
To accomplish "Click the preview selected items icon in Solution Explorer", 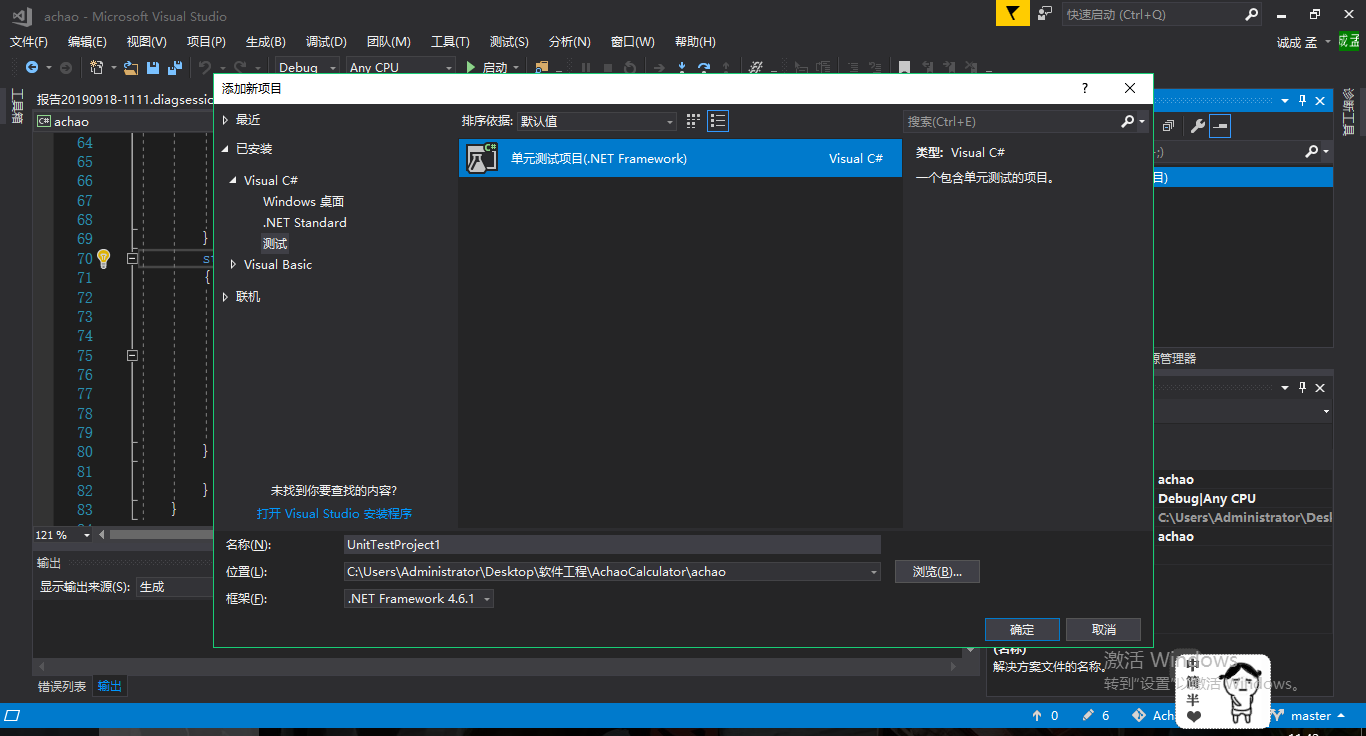I will [x=1219, y=126].
